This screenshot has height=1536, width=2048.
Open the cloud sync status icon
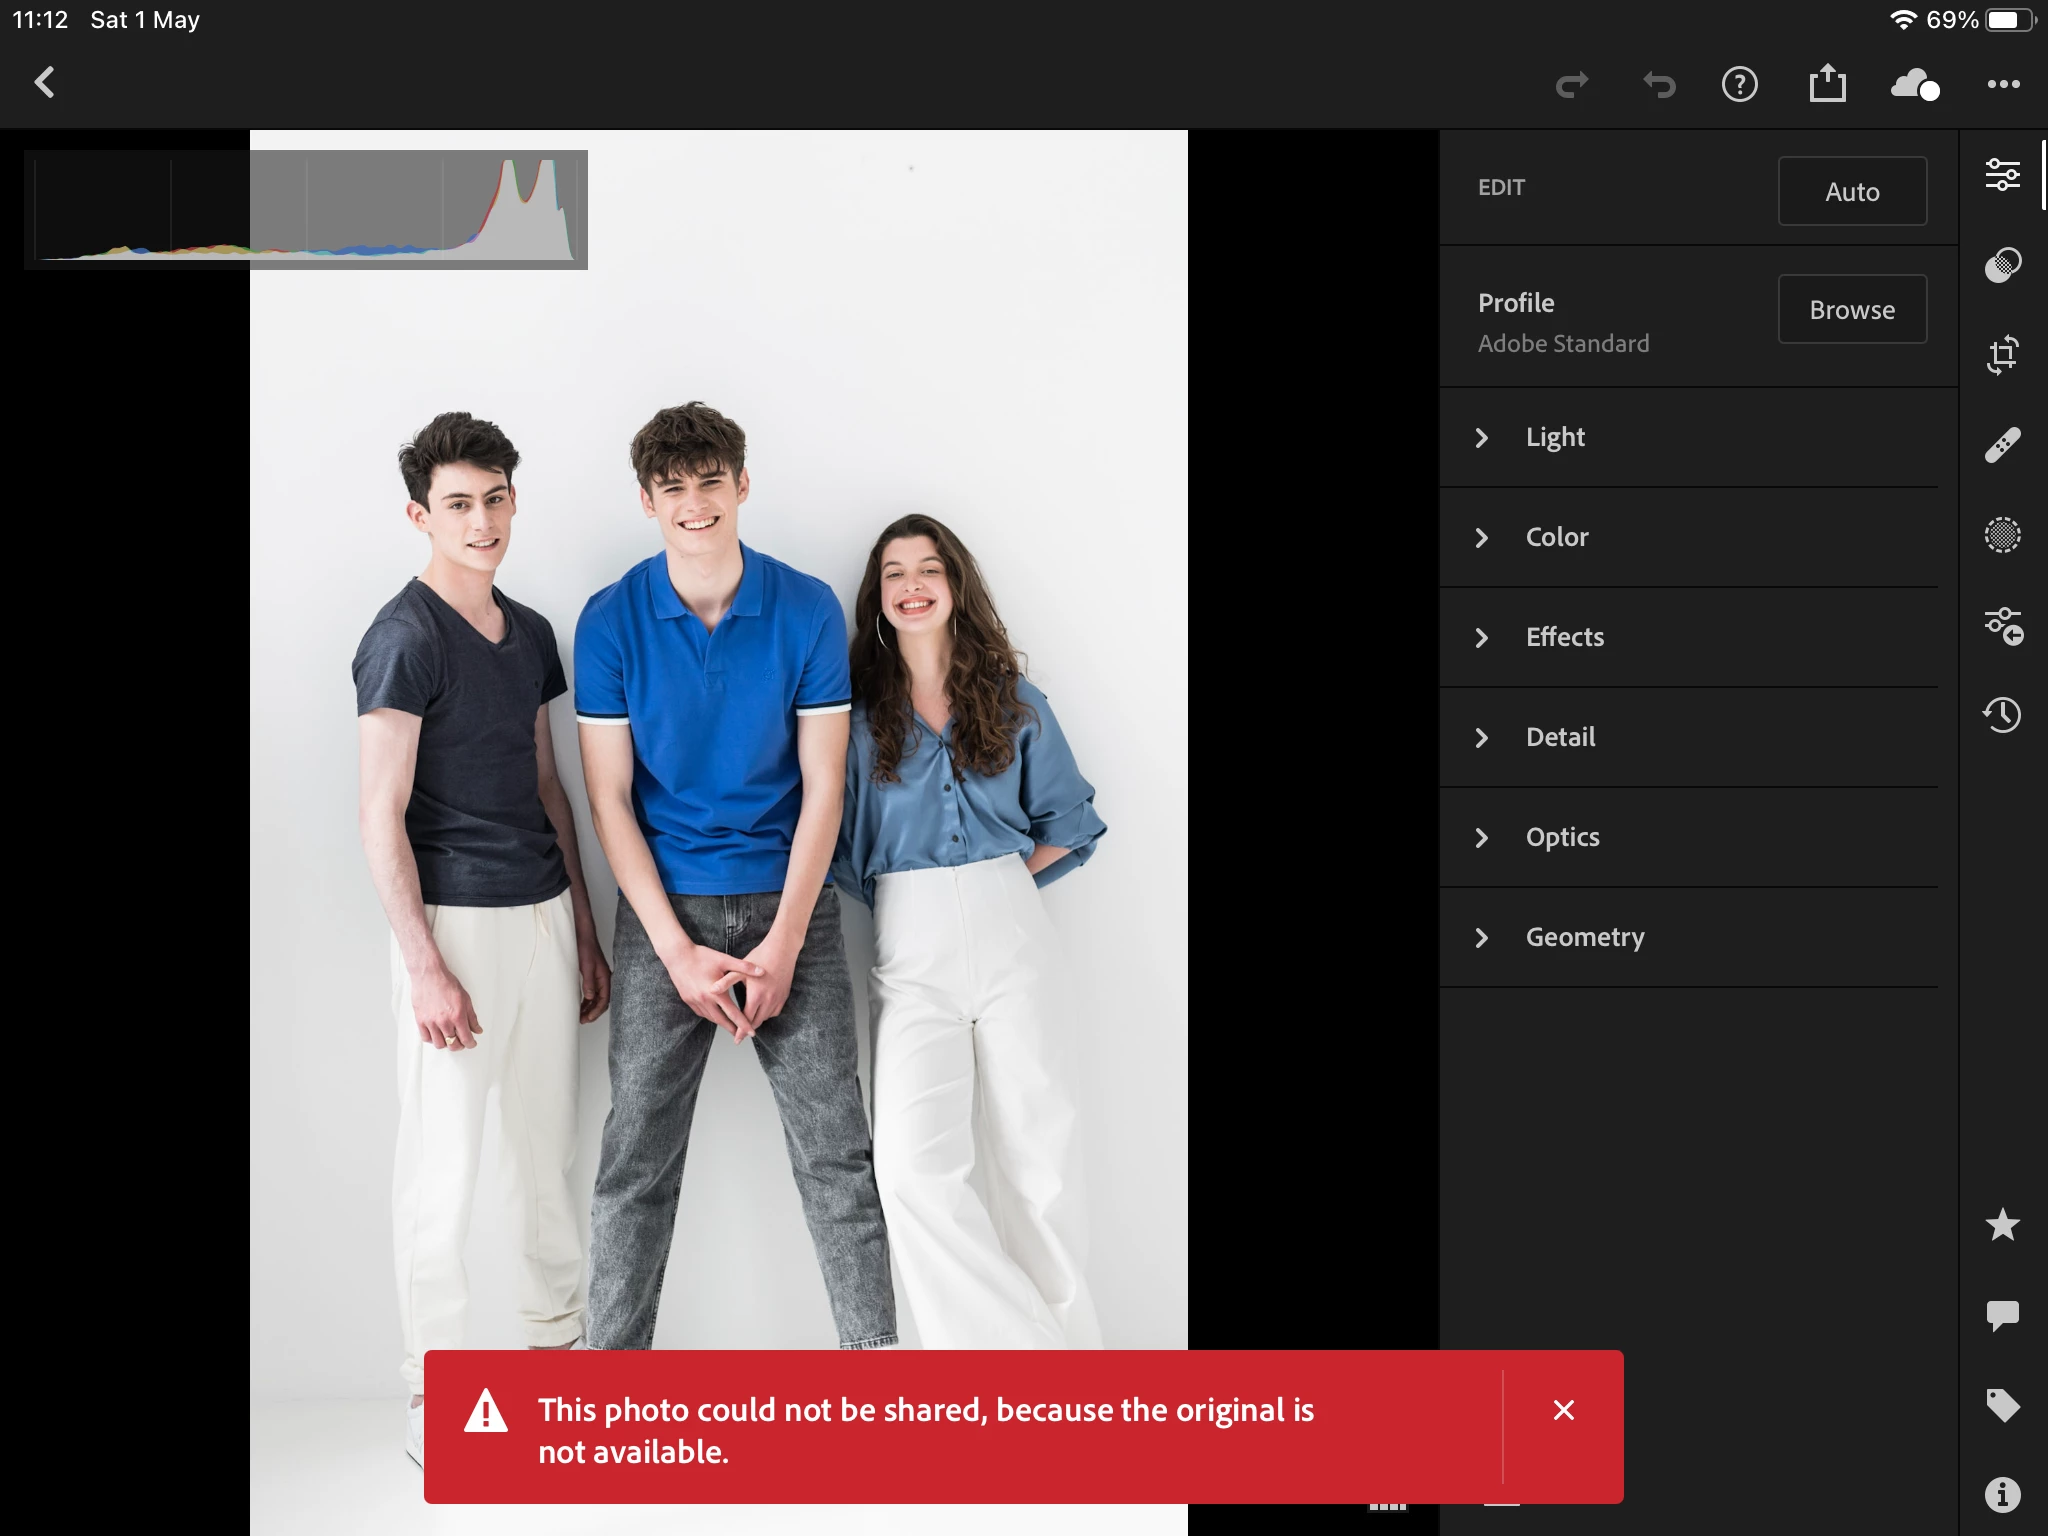[x=1914, y=85]
